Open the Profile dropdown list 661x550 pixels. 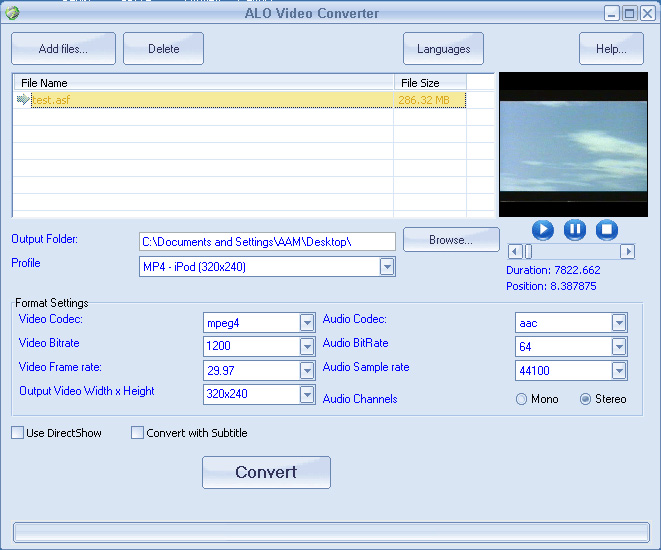coord(387,267)
